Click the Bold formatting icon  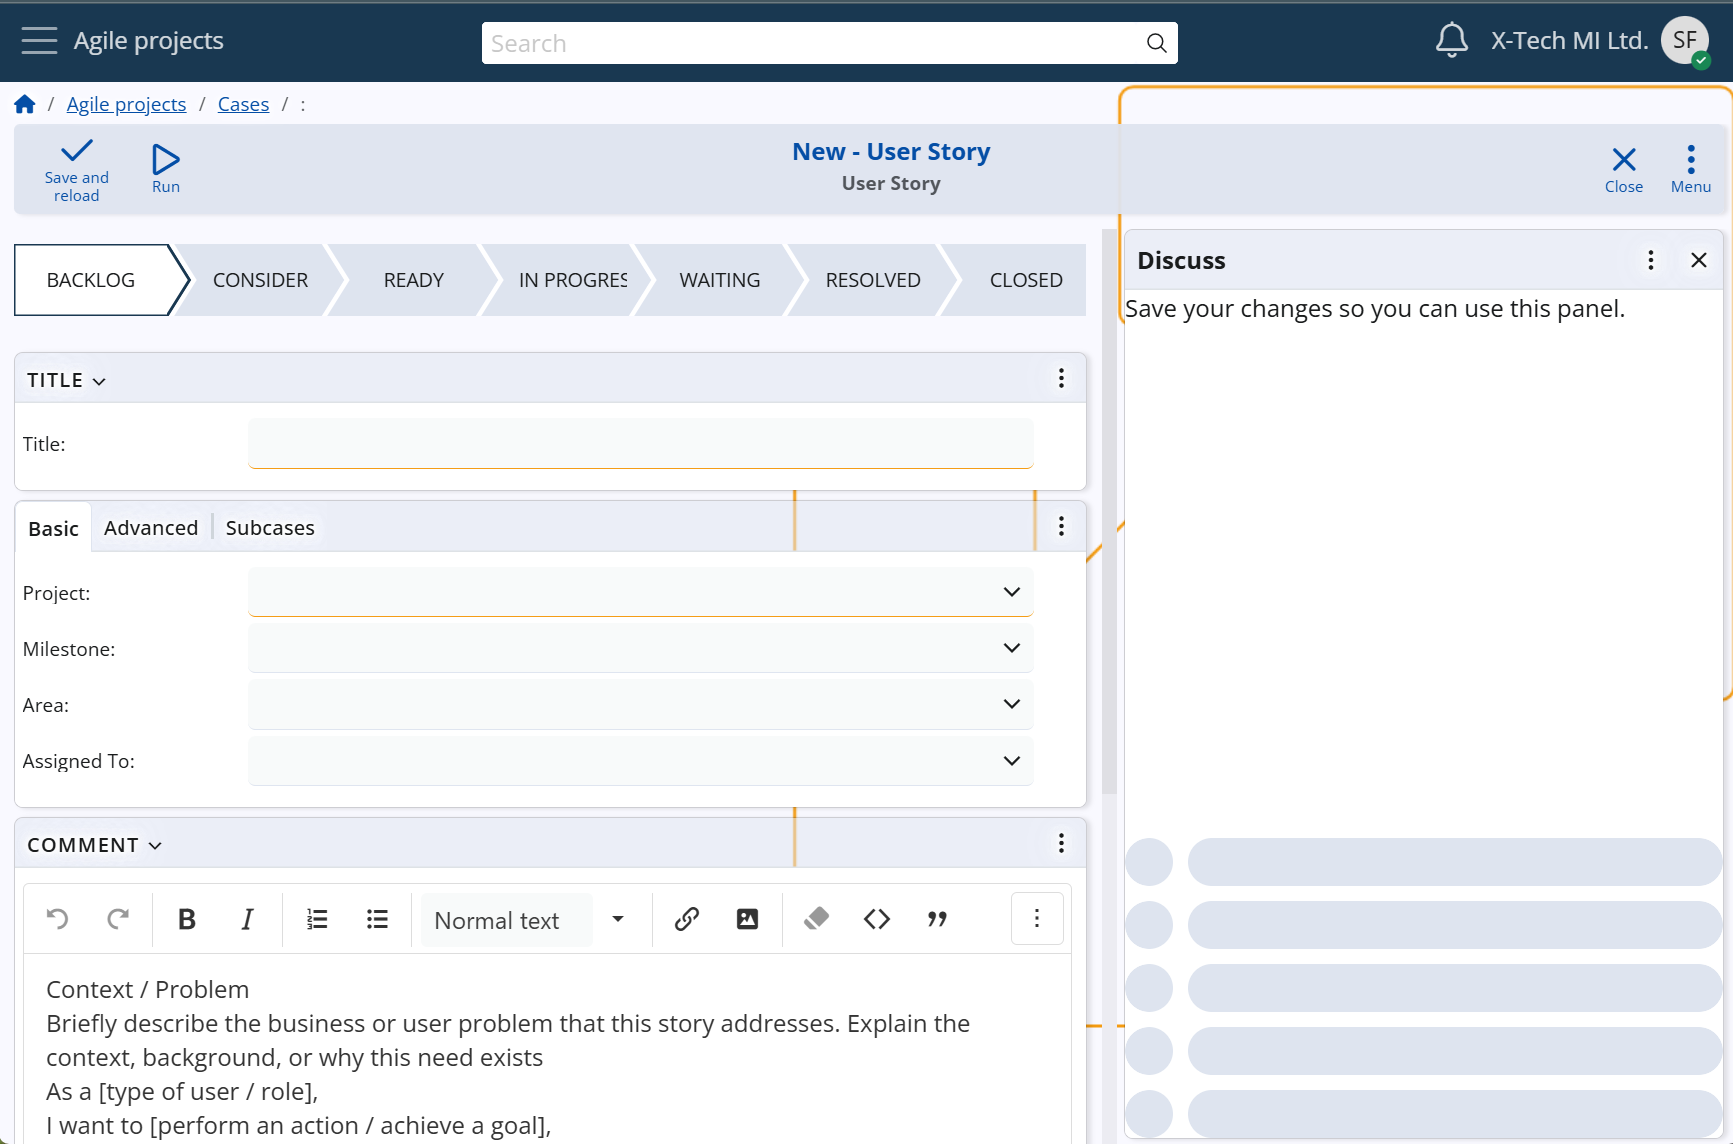(186, 919)
